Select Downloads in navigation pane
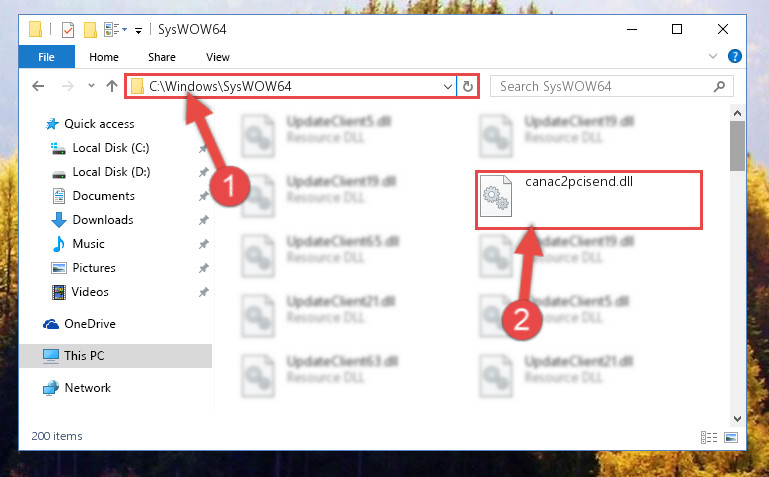 [x=103, y=220]
